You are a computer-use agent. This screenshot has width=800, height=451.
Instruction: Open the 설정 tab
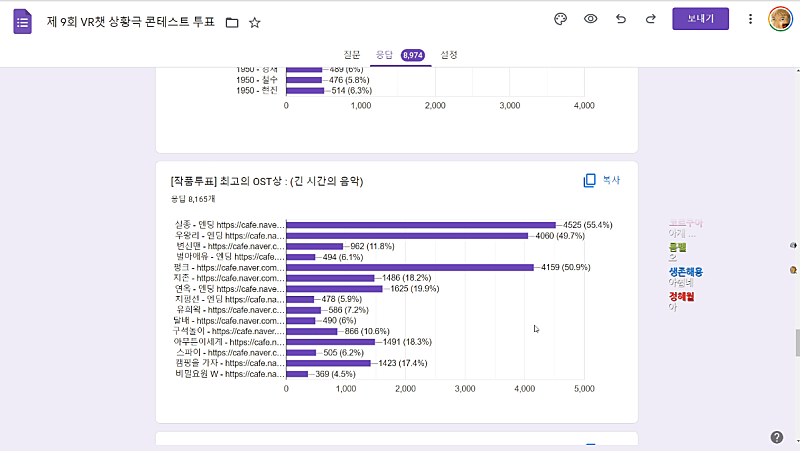click(x=449, y=55)
